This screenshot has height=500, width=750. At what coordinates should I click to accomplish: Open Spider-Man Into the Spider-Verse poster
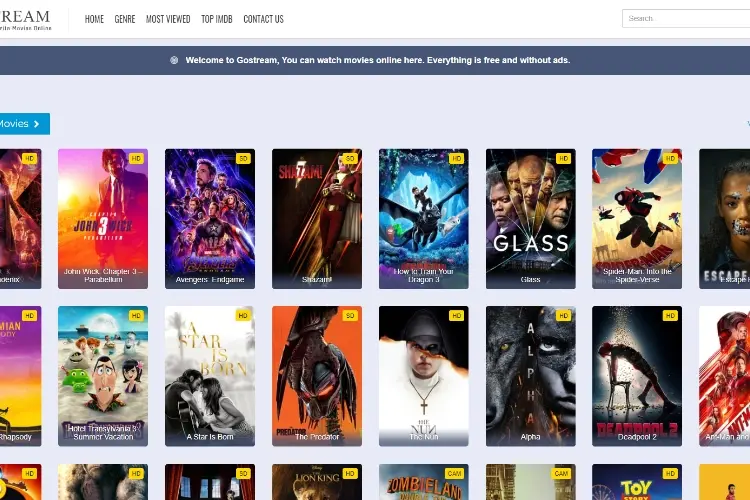pyautogui.click(x=637, y=219)
